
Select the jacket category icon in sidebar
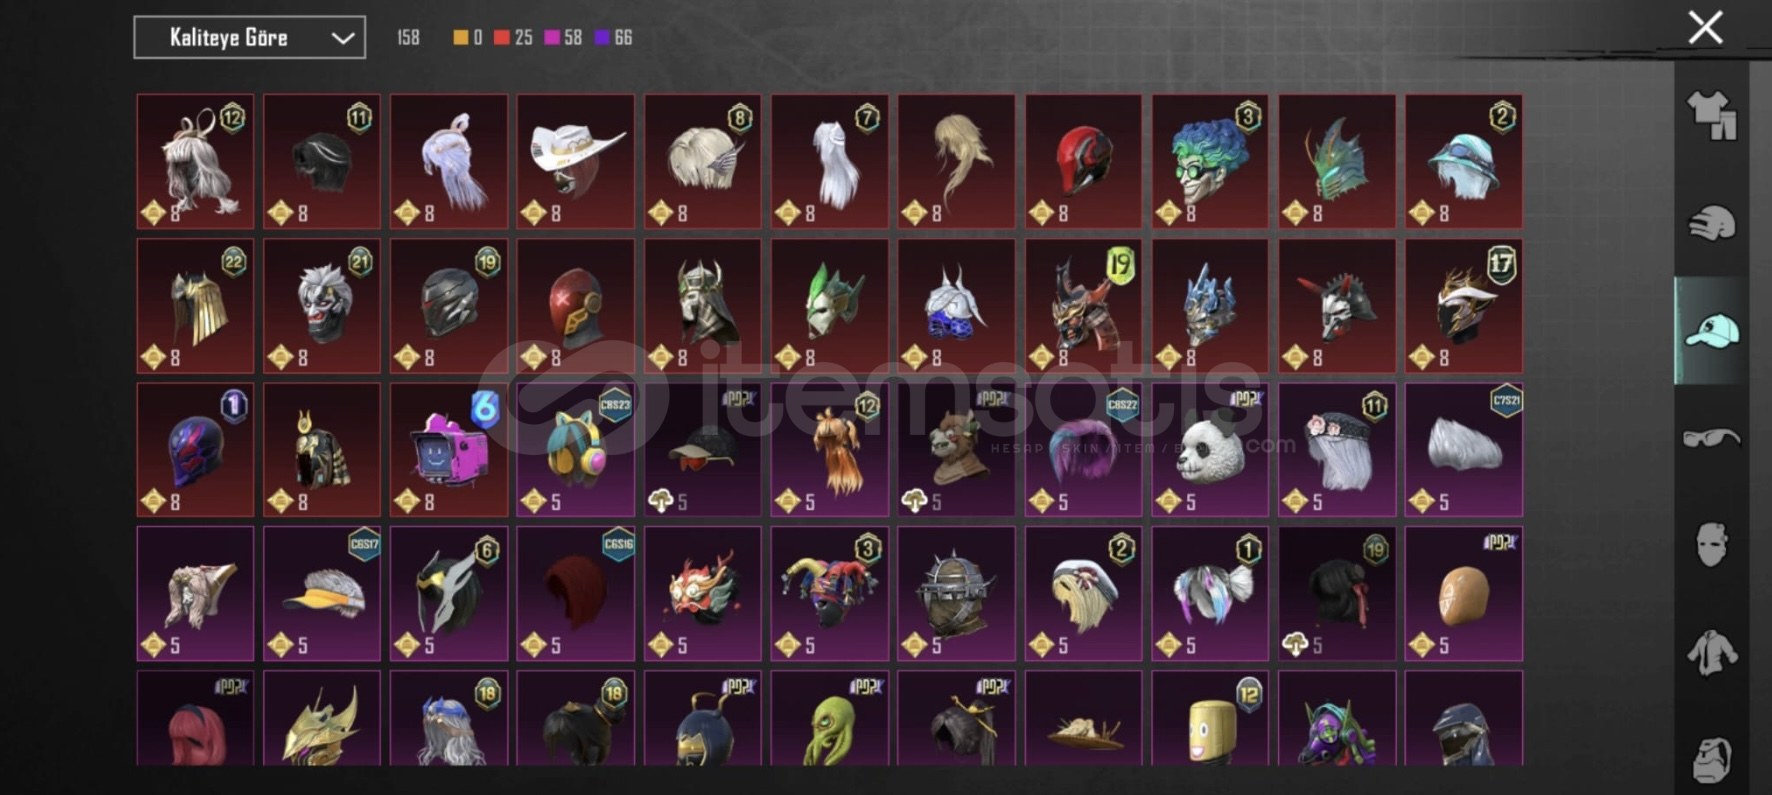[x=1712, y=652]
